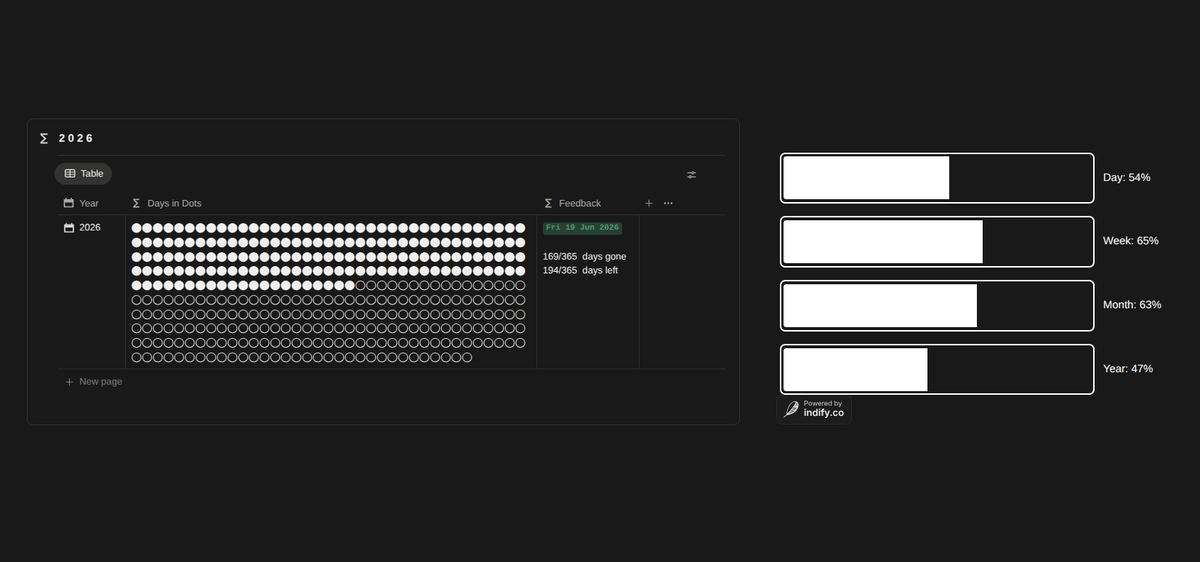
Task: Click the calendar icon in Year header
Action: pyautogui.click(x=69, y=203)
